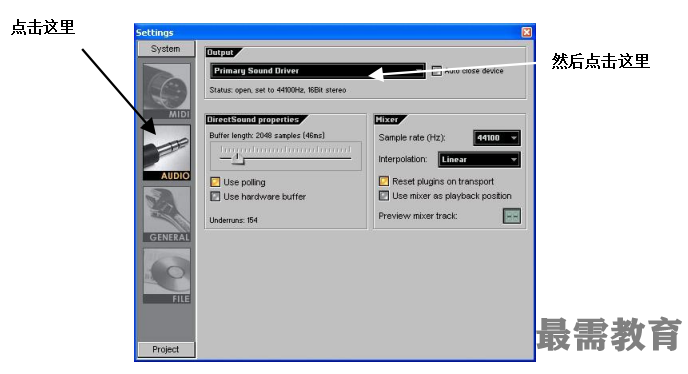Adjust the Buffer length slider handle
This screenshot has width=688, height=374.
237,158
